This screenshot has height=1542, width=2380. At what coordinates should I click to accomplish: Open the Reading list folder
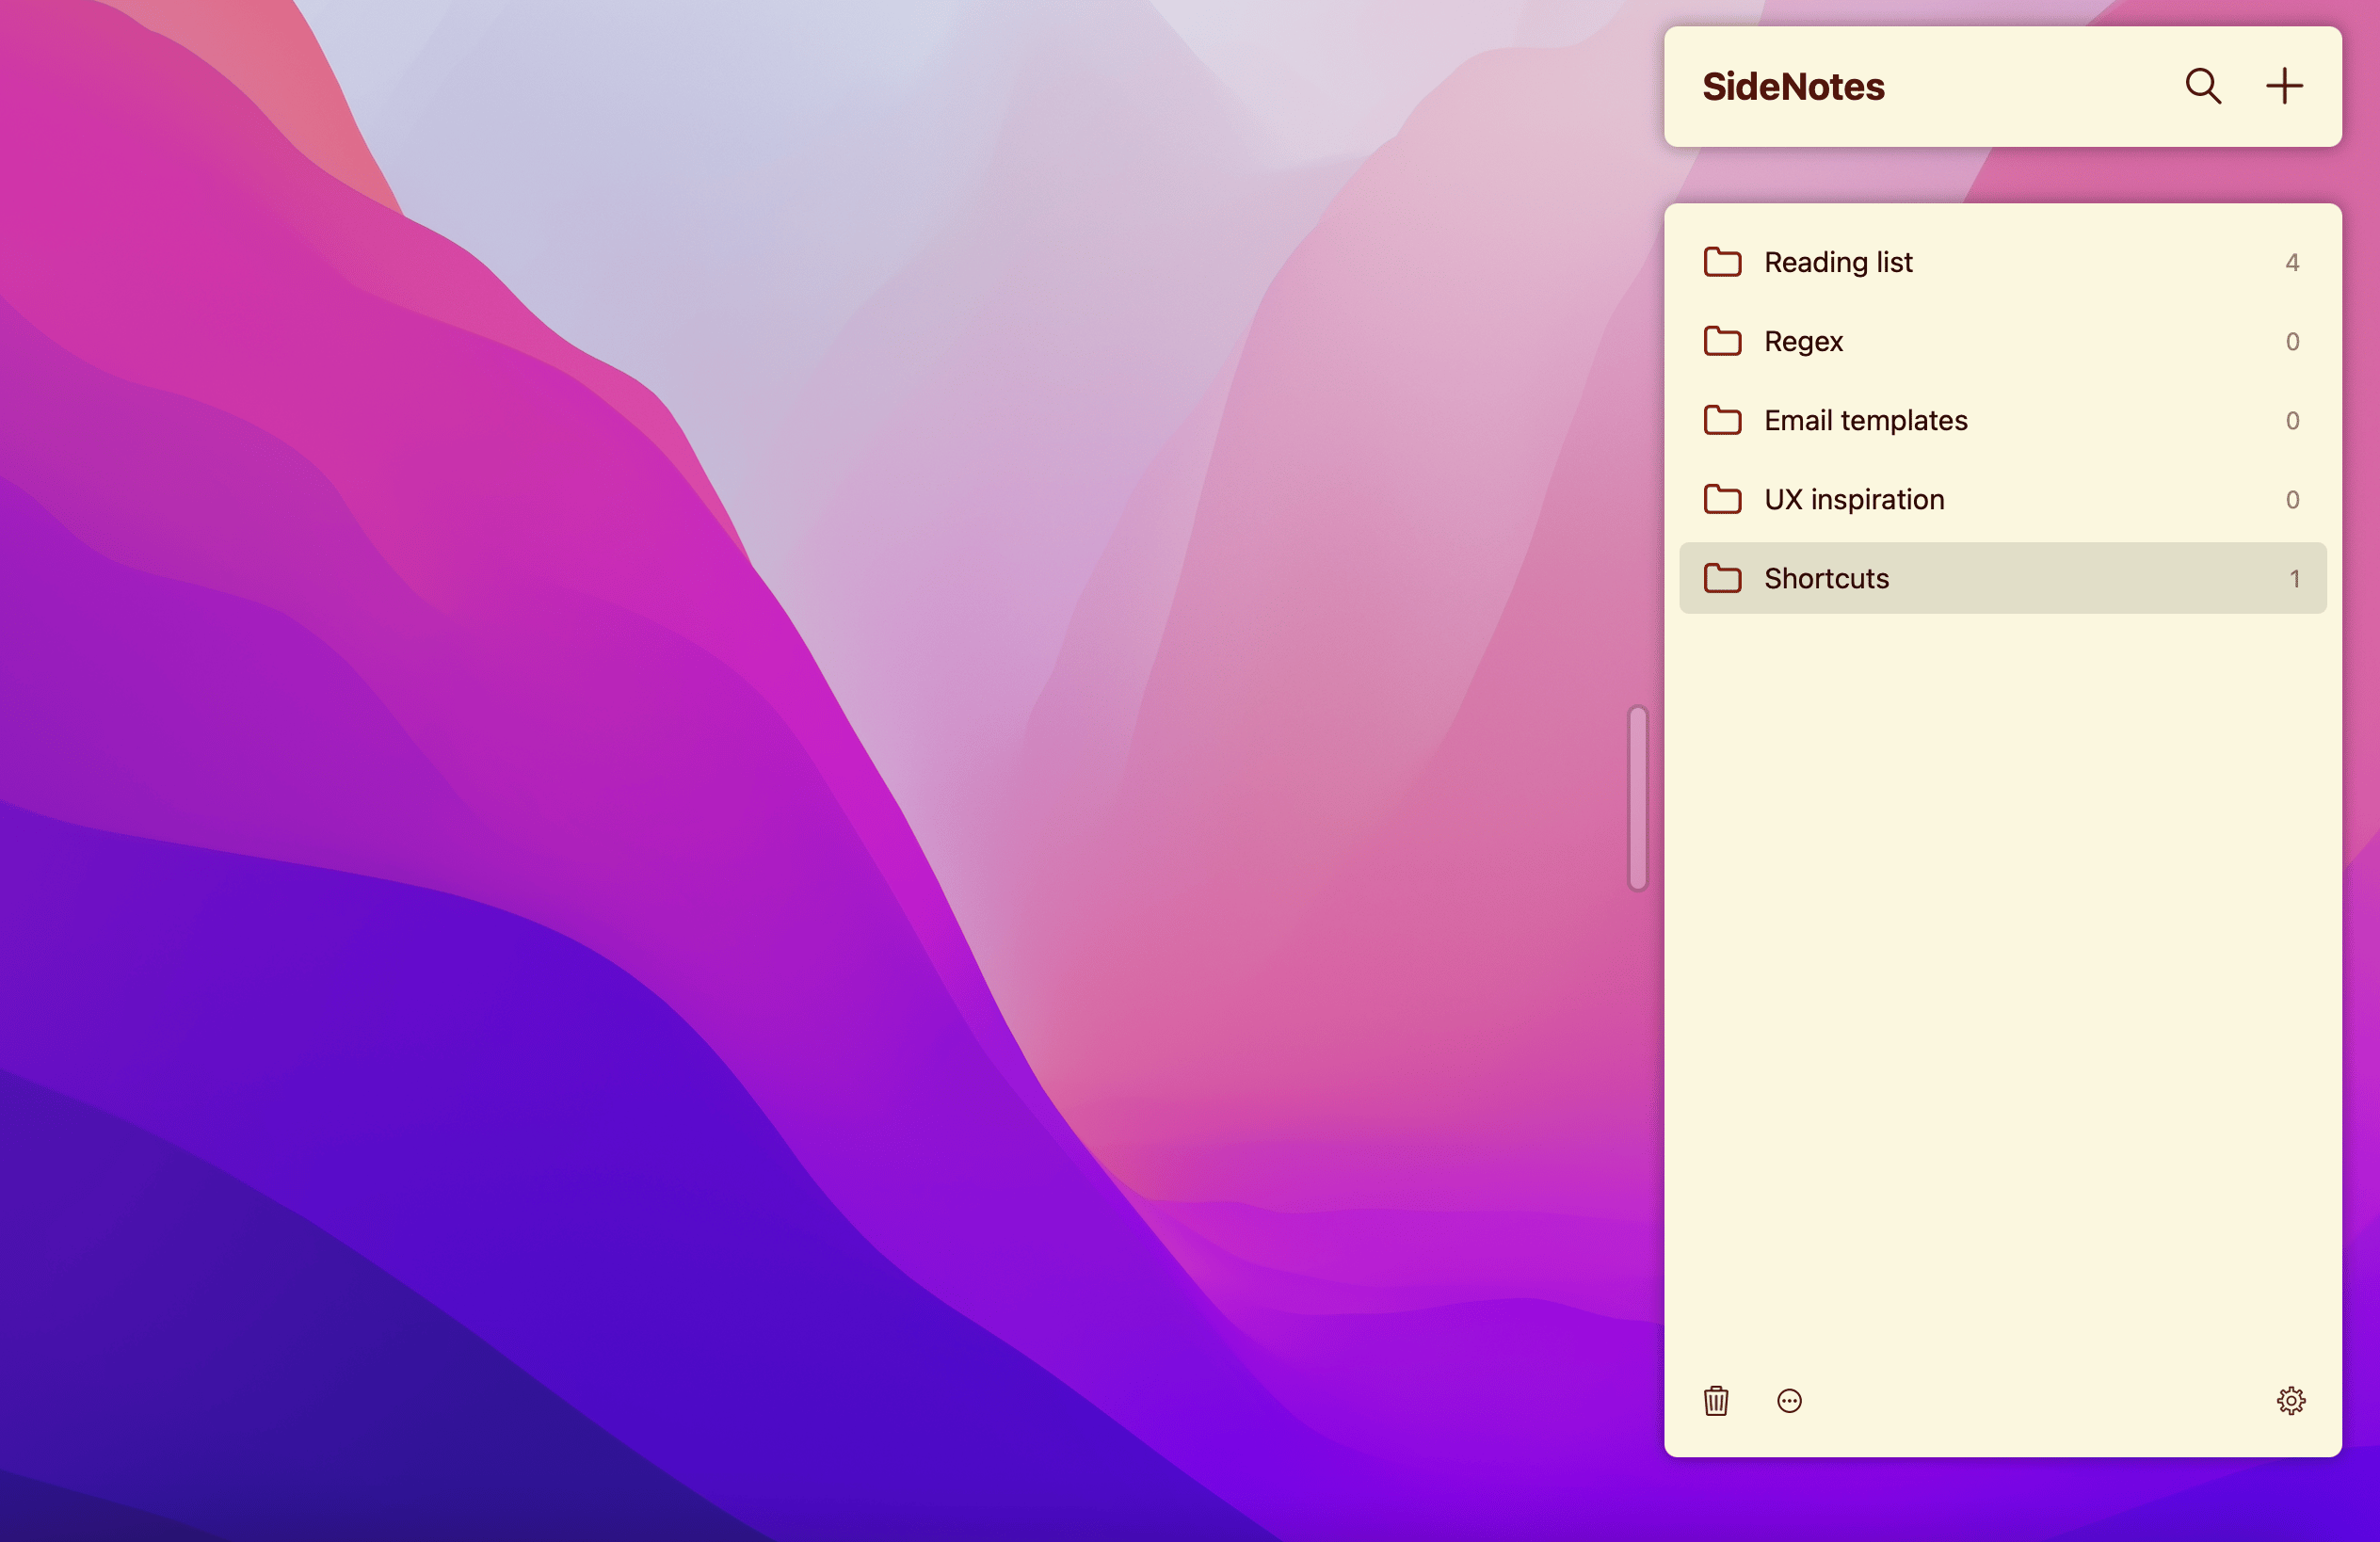(x=2002, y=262)
